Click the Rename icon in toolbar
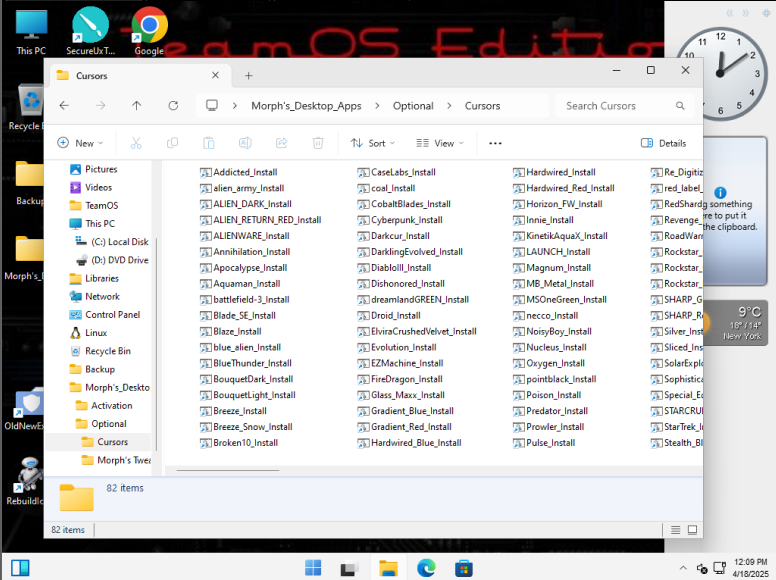The height and width of the screenshot is (580, 776). click(x=245, y=143)
